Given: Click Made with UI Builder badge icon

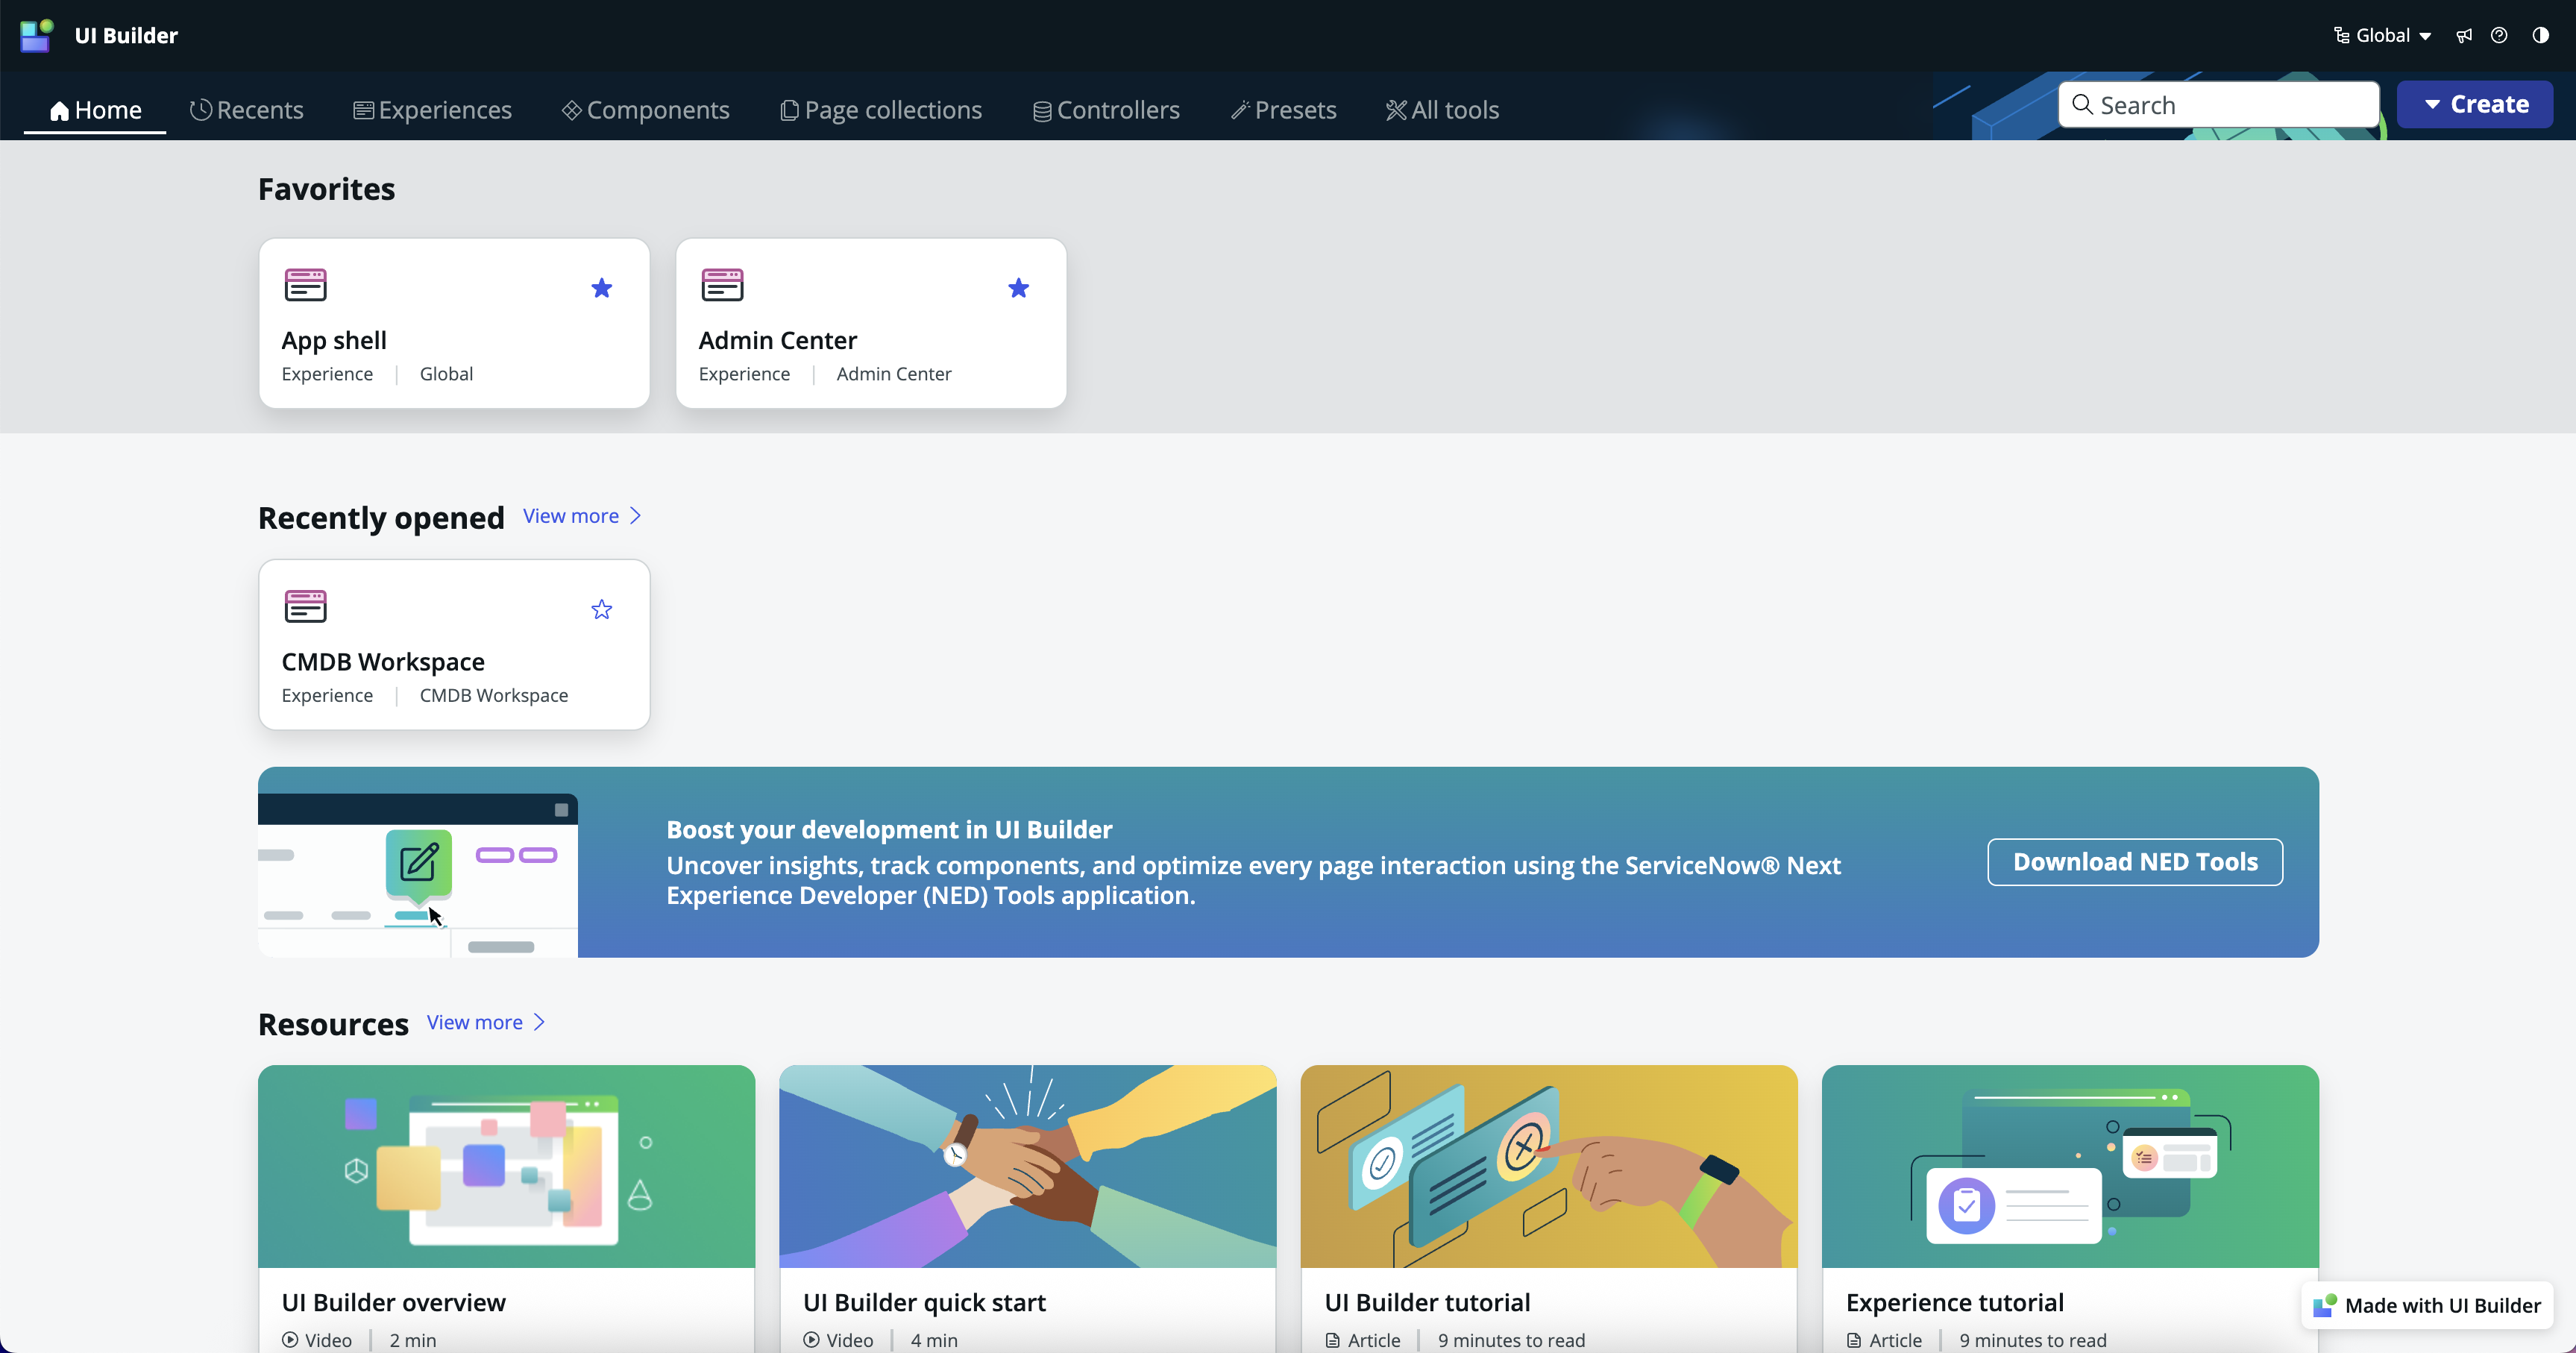Looking at the screenshot, I should [x=2324, y=1305].
